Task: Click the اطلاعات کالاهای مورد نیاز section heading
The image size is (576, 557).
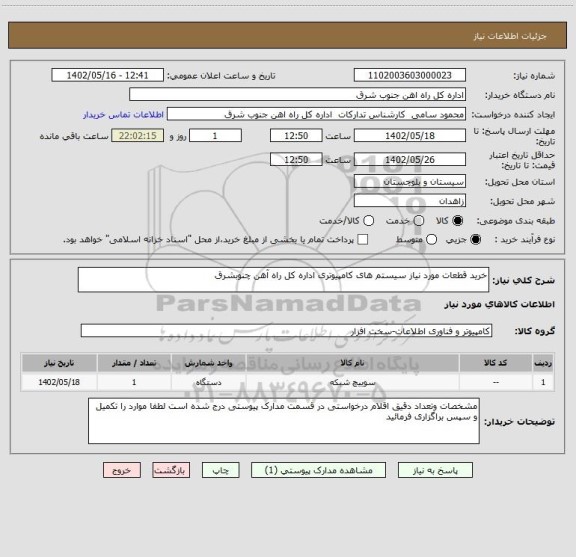Action: pyautogui.click(x=500, y=305)
